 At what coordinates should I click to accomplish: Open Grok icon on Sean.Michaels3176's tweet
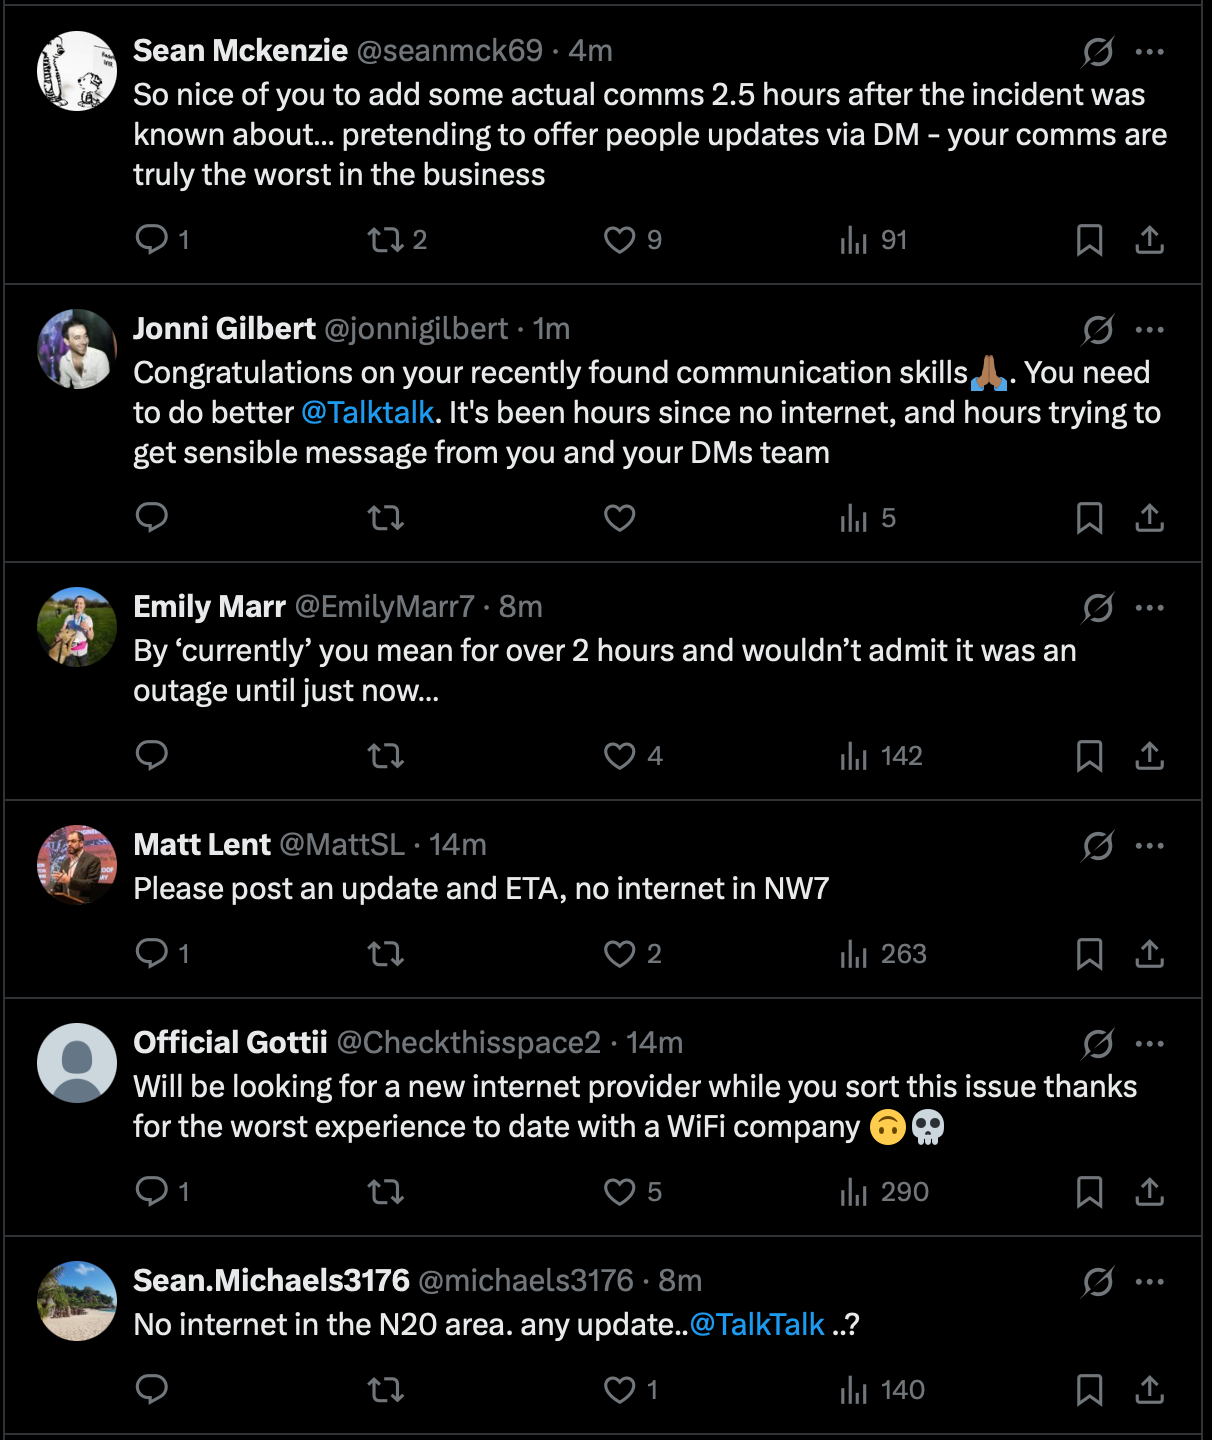[x=1097, y=1281]
